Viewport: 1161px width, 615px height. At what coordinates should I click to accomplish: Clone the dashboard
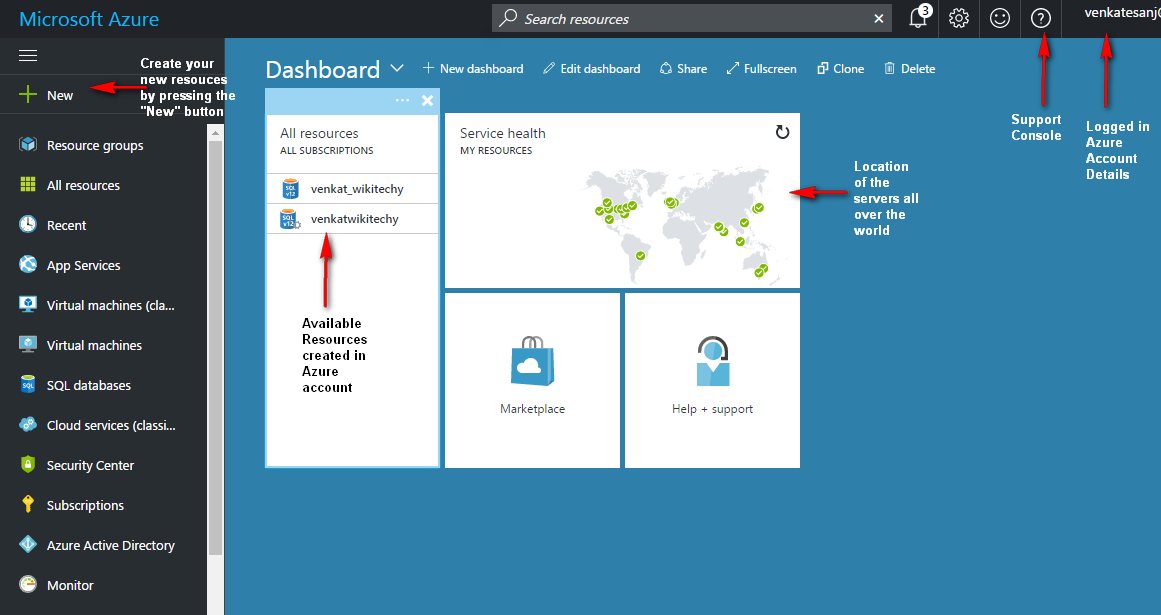[840, 69]
